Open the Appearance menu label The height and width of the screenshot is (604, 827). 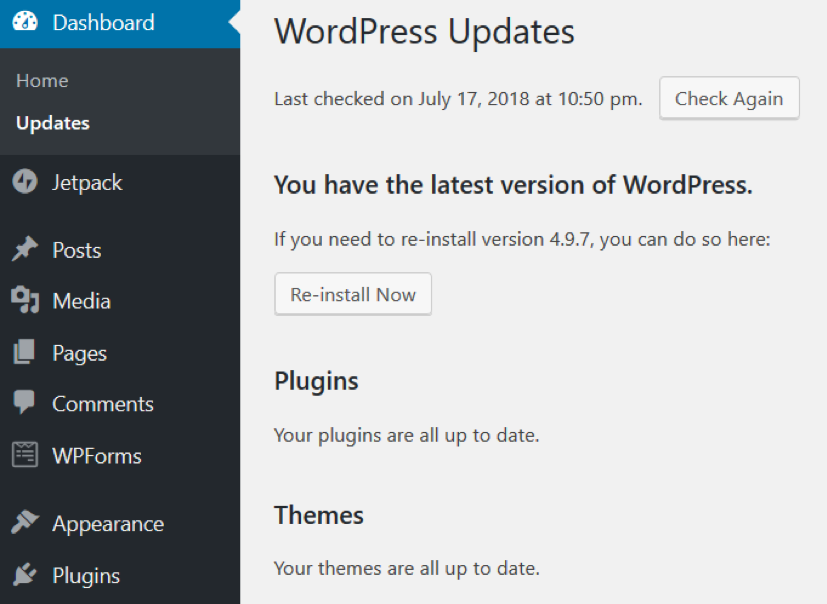click(x=108, y=524)
